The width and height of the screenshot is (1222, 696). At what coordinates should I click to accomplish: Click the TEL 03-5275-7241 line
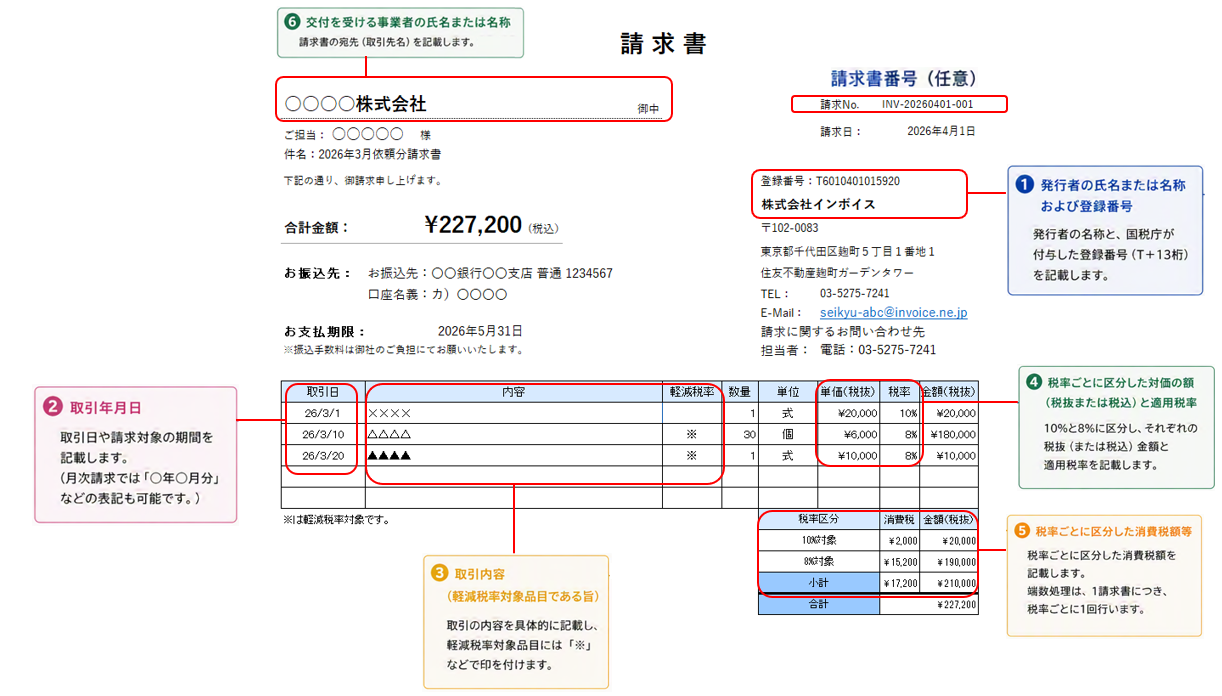825,293
